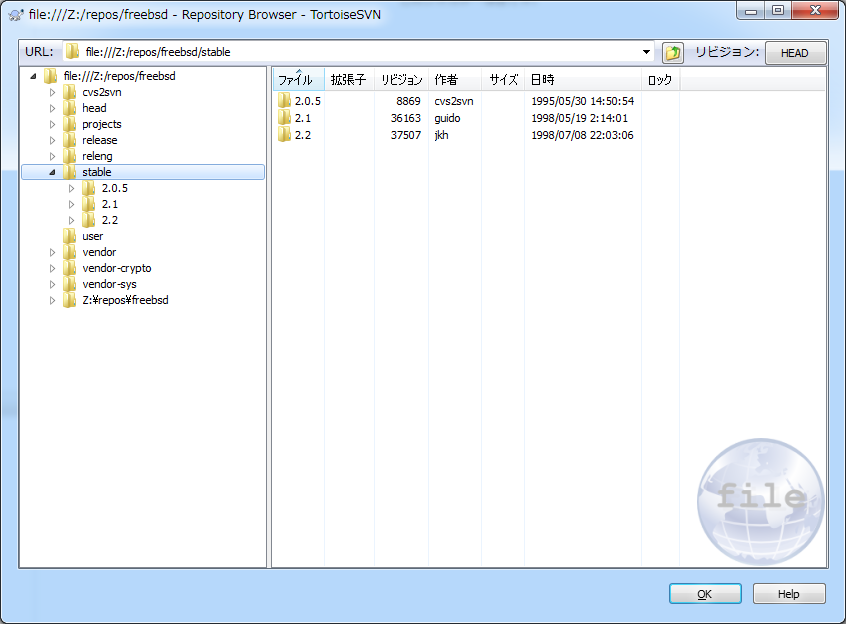This screenshot has height=624, width=846.
Task: Click the releng folder icon in the tree
Action: [x=70, y=156]
